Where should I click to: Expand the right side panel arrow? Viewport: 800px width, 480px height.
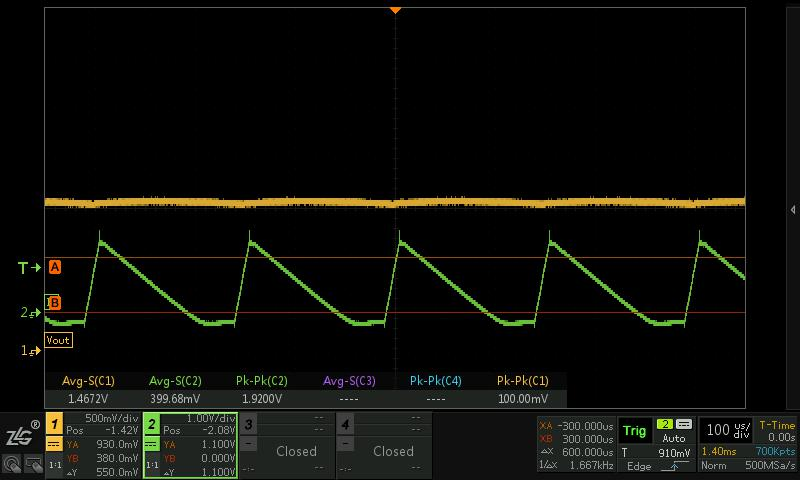[792, 210]
